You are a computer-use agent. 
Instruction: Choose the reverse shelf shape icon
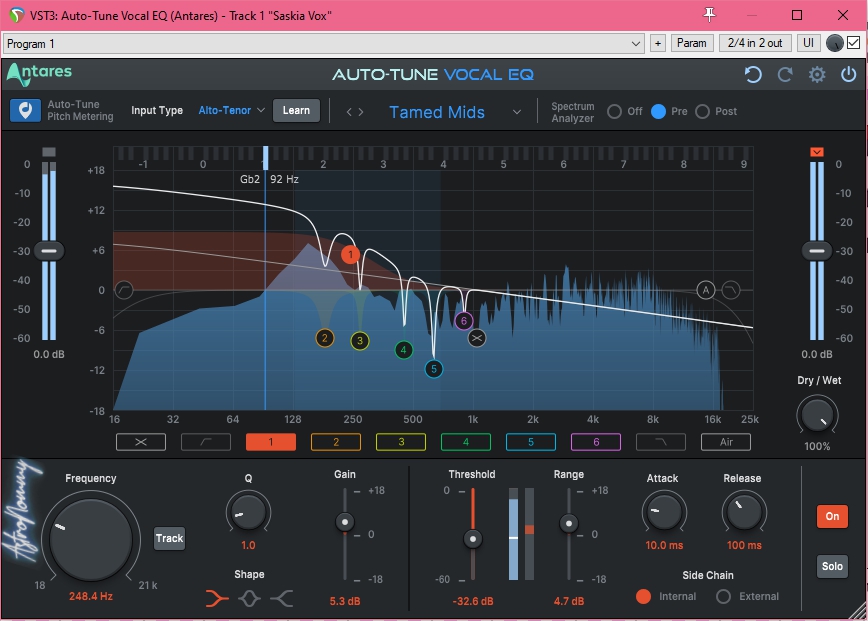(x=282, y=598)
